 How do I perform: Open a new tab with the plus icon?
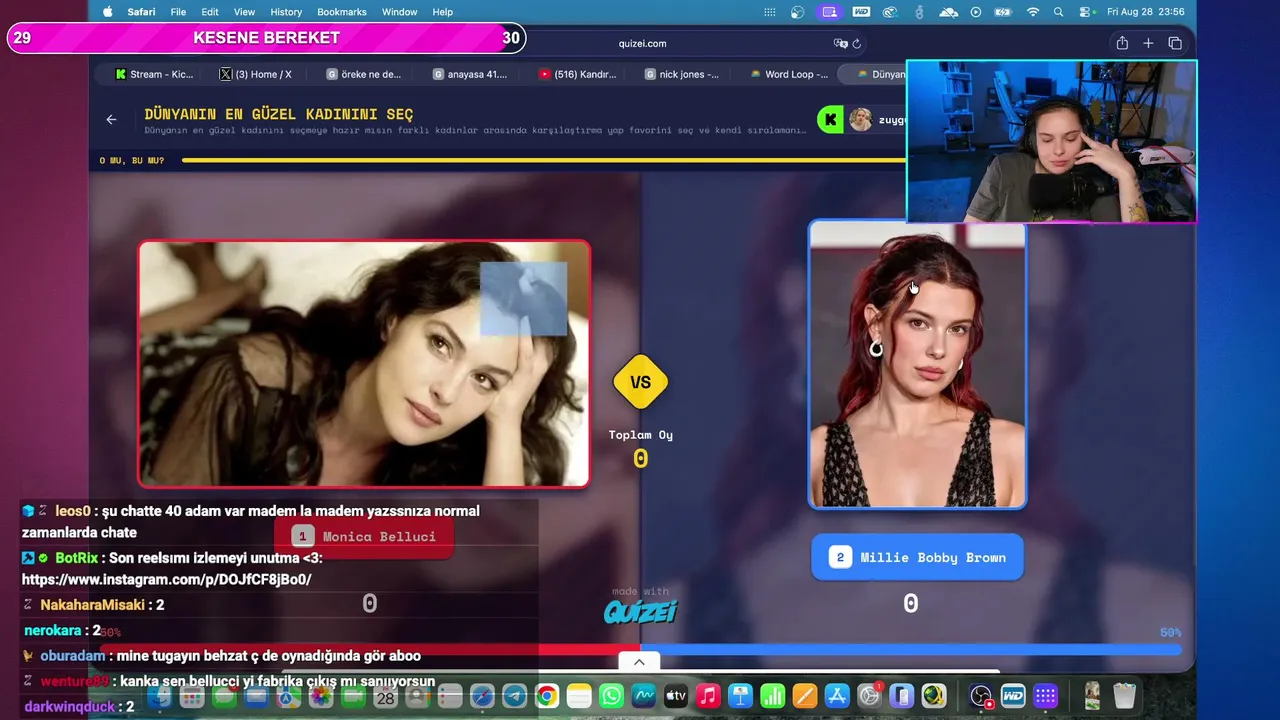[x=1148, y=43]
